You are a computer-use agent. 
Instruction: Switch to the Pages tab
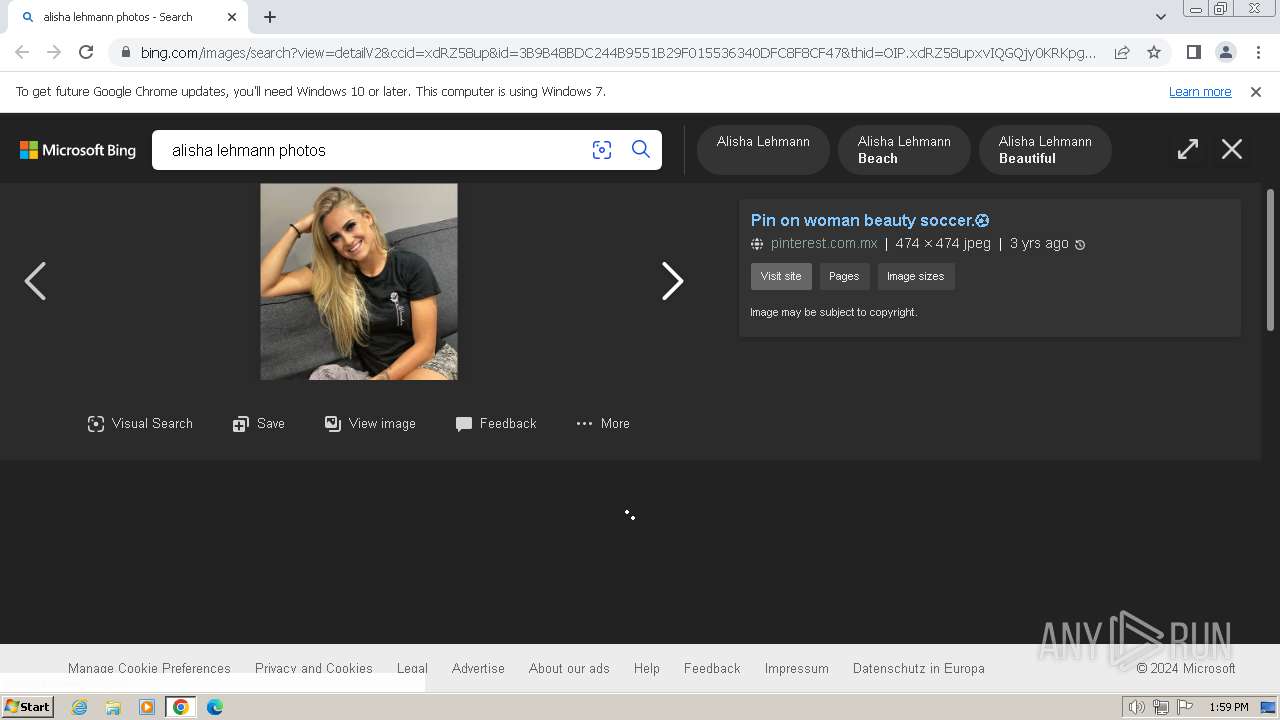(x=844, y=277)
